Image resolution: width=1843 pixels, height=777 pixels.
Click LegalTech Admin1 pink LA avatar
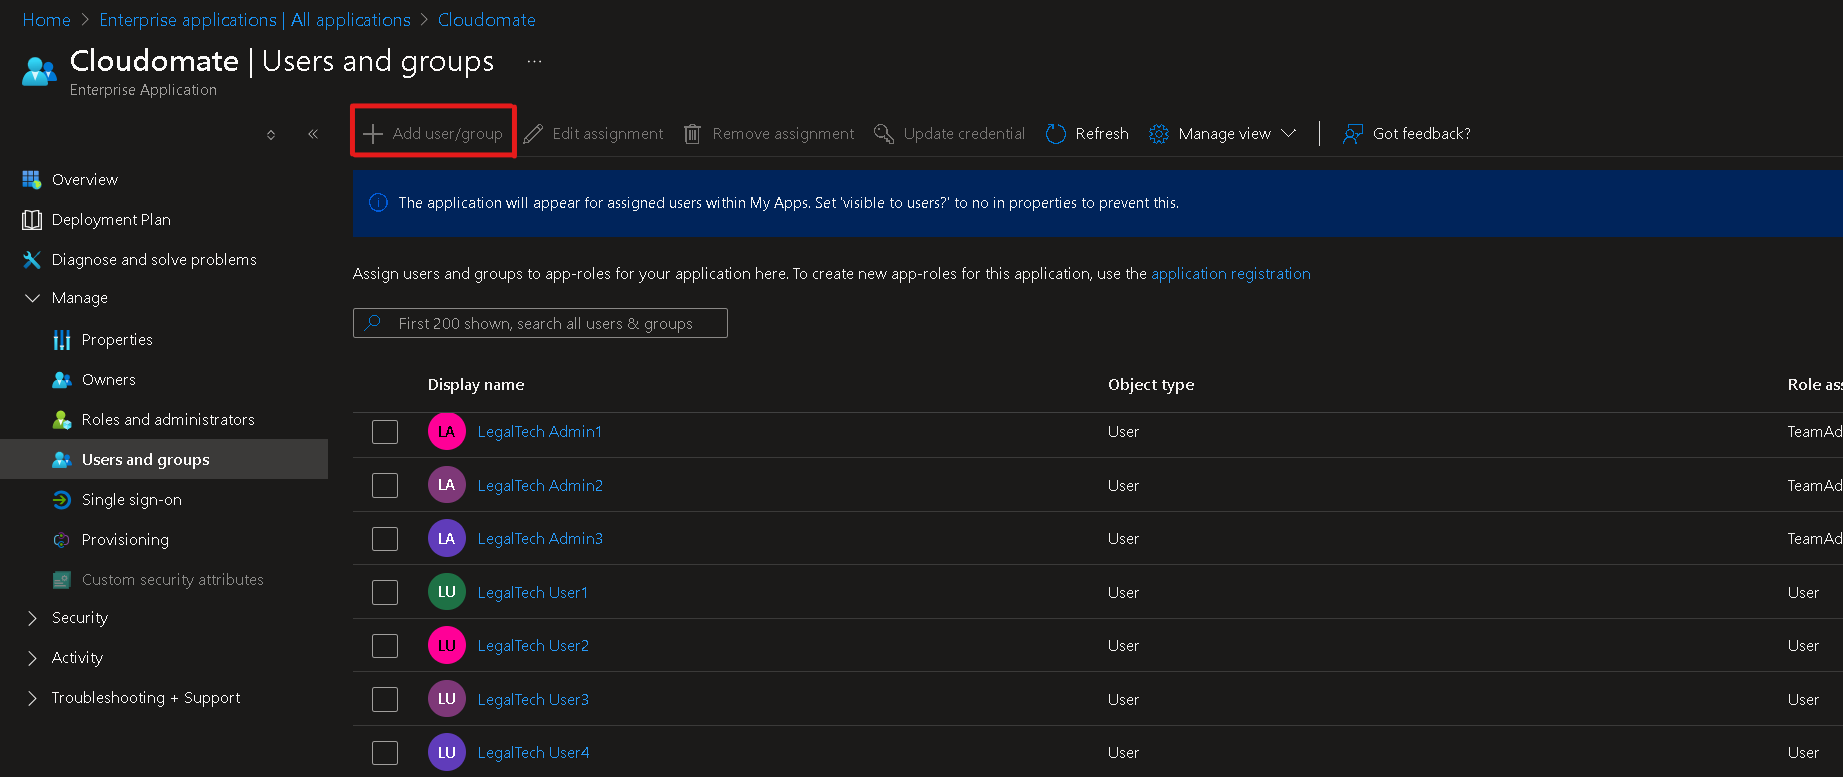tap(447, 432)
